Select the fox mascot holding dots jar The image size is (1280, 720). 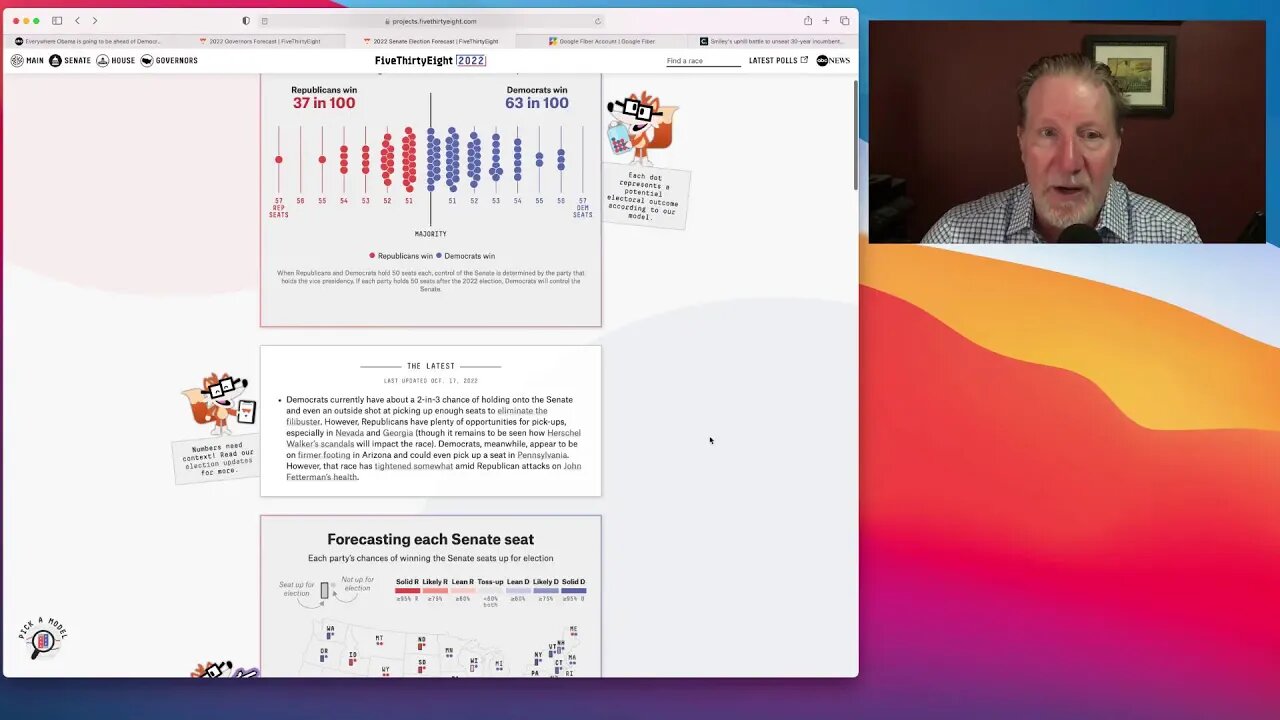coord(642,128)
